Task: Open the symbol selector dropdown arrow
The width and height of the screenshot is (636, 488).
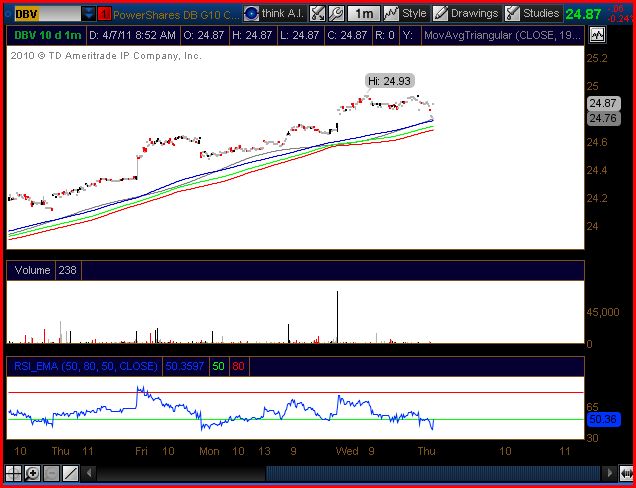Action: tap(88, 15)
